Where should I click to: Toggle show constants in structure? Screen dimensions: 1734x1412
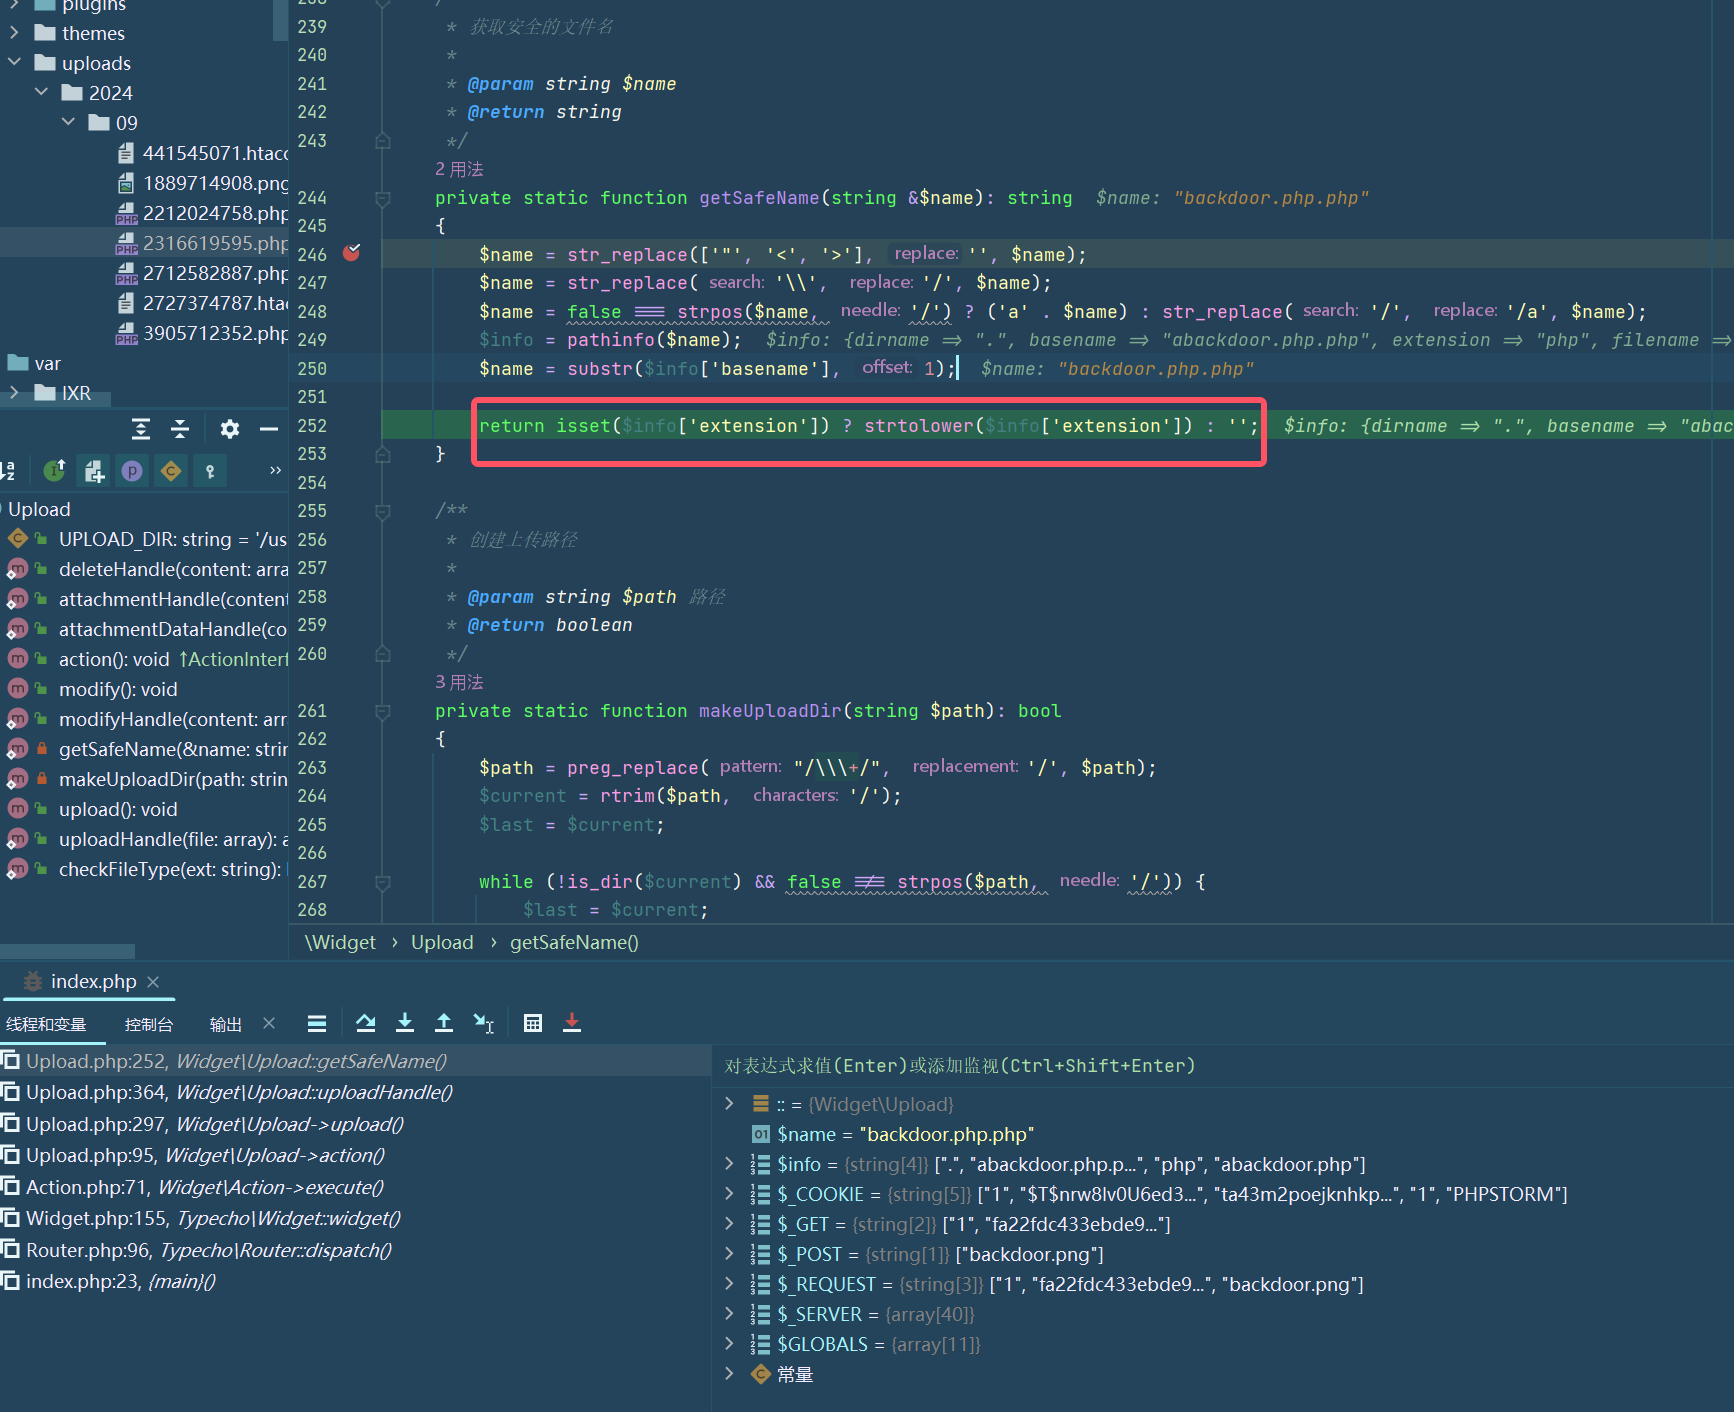pos(171,471)
